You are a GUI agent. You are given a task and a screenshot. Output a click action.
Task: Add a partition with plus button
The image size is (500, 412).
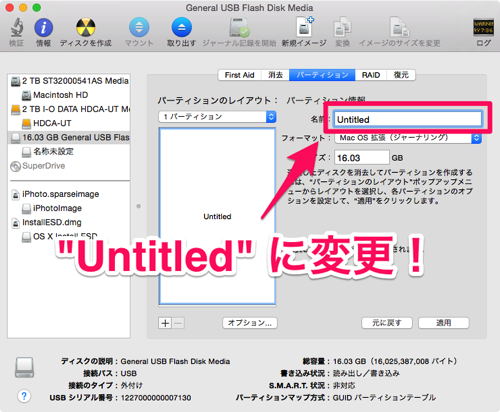coord(165,323)
